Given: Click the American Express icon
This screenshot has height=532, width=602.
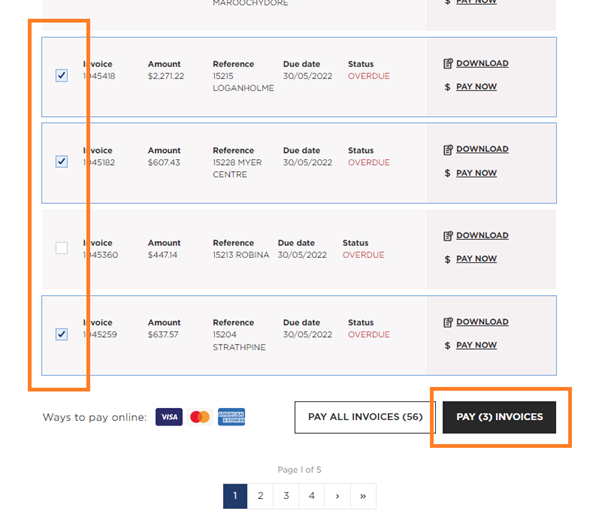Looking at the screenshot, I should (232, 417).
